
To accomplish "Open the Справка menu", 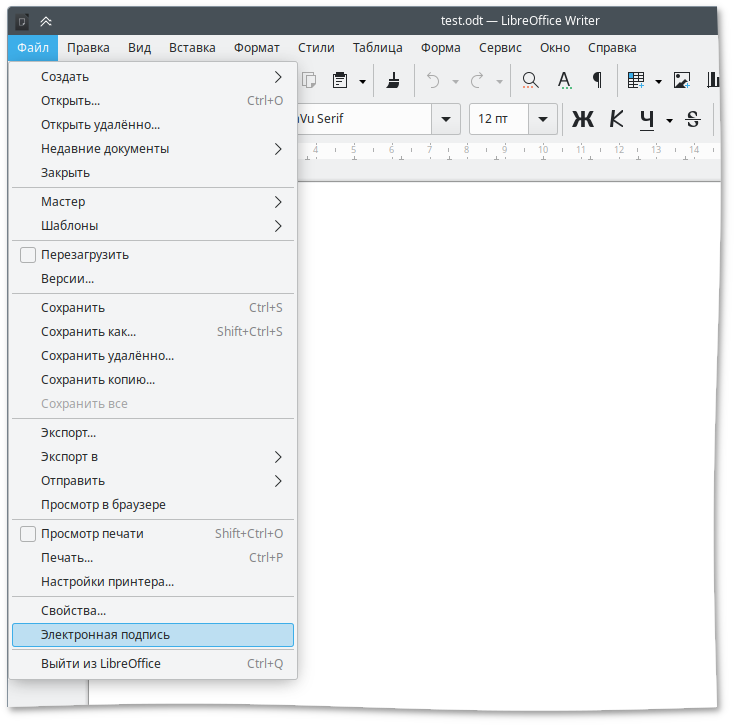I will [612, 48].
